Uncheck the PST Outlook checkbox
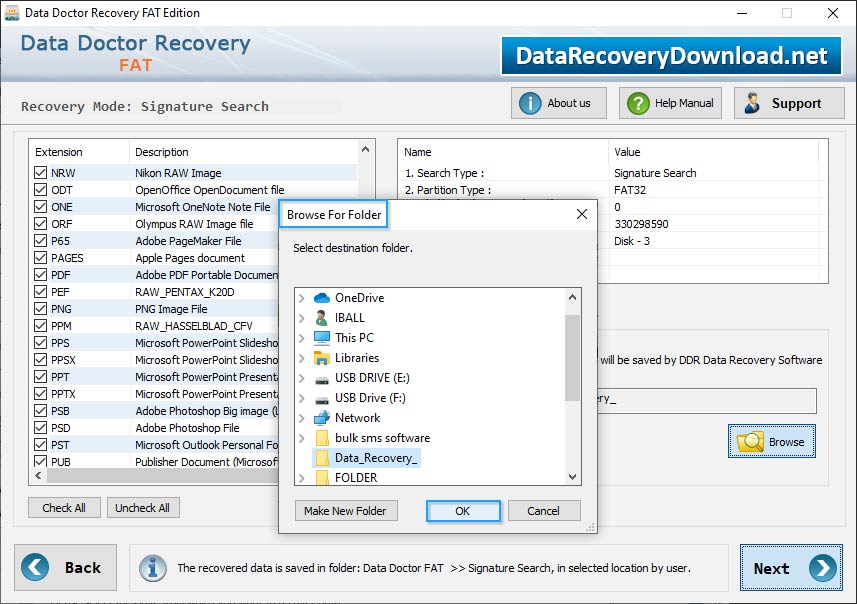 point(40,444)
